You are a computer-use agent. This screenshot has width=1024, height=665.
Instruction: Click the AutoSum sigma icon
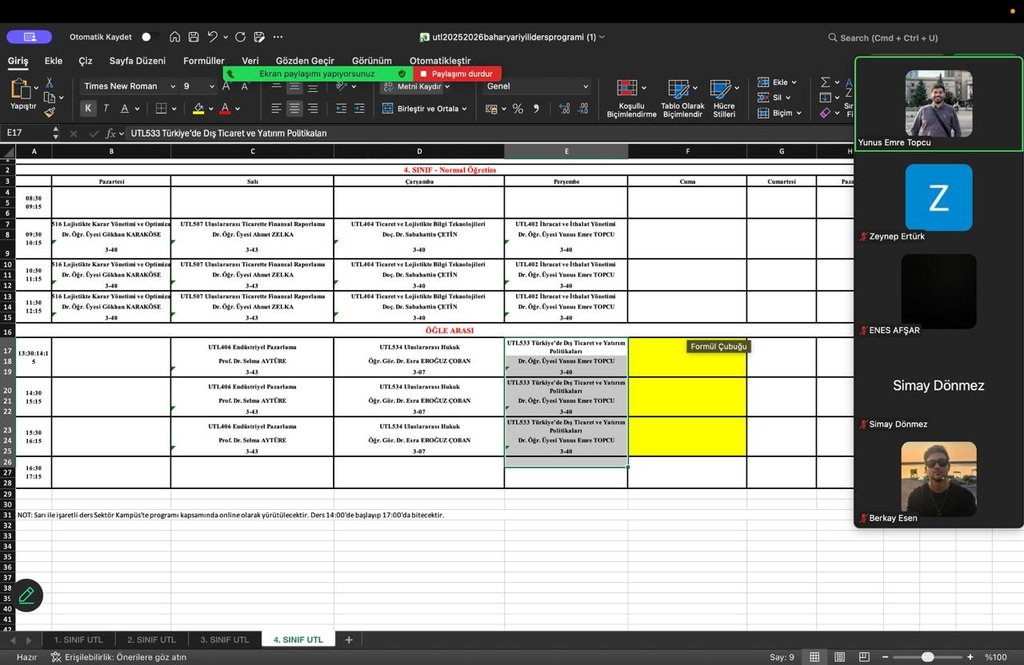click(x=825, y=82)
